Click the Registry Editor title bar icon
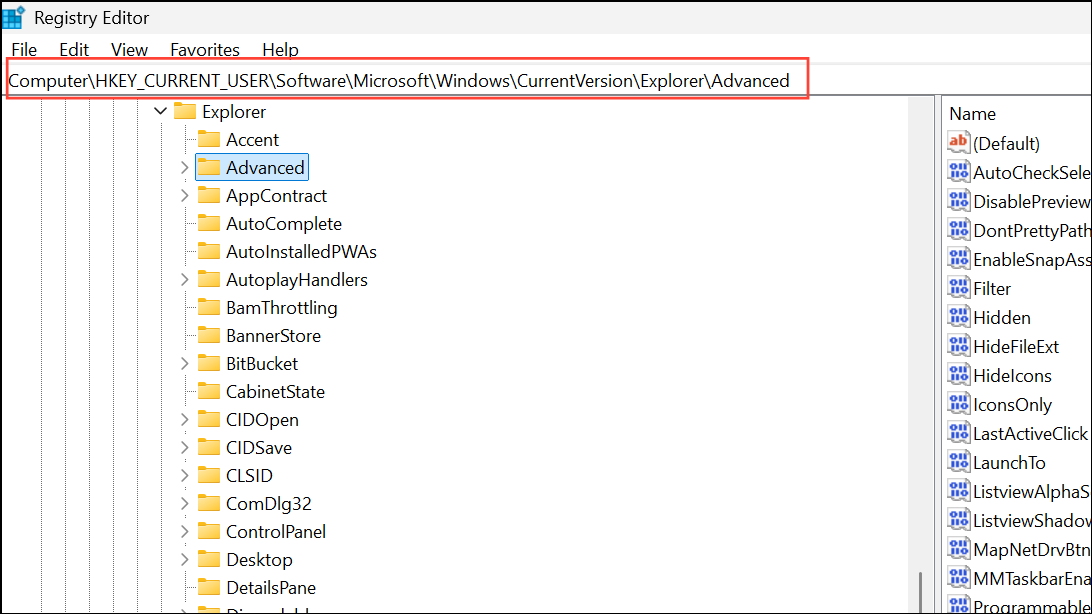This screenshot has width=1092, height=614. coord(13,17)
